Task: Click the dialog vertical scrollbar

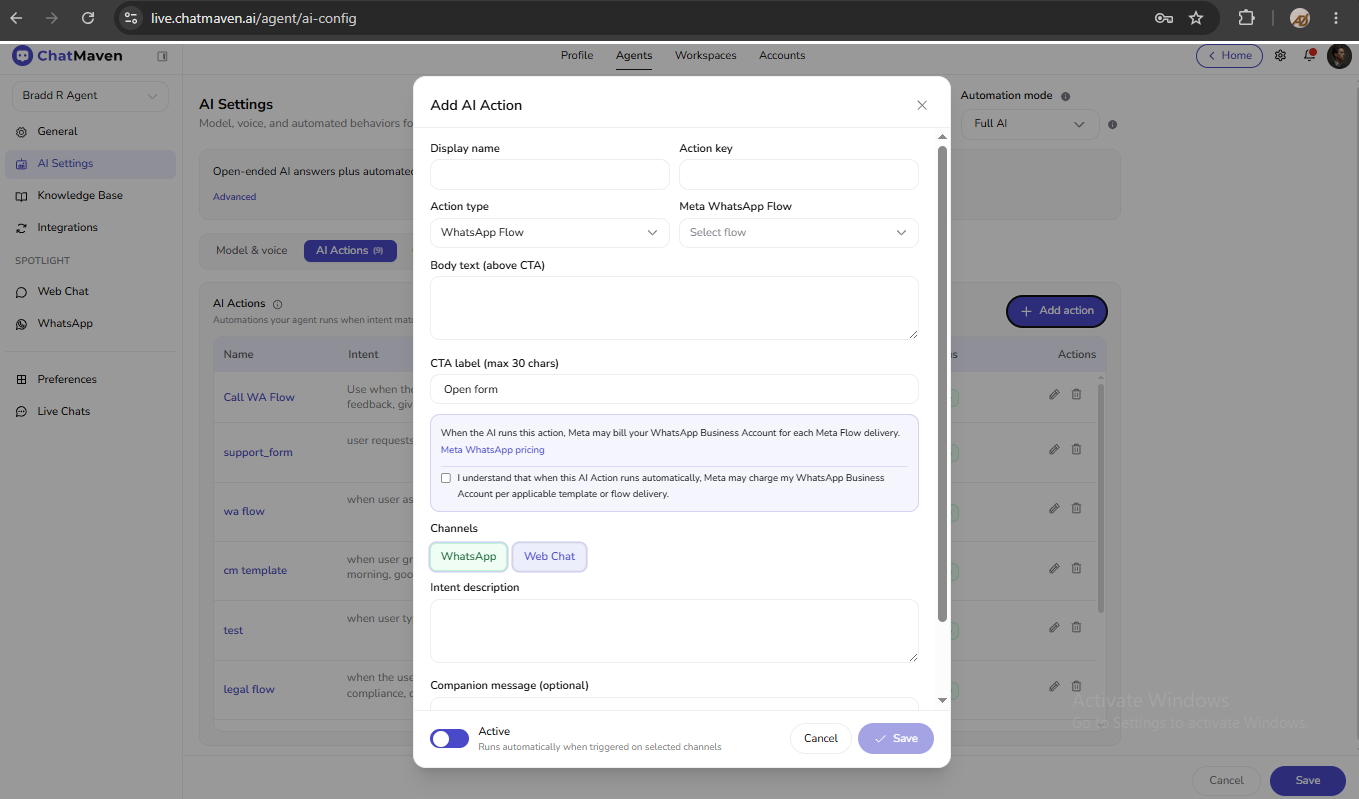Action: pyautogui.click(x=942, y=382)
